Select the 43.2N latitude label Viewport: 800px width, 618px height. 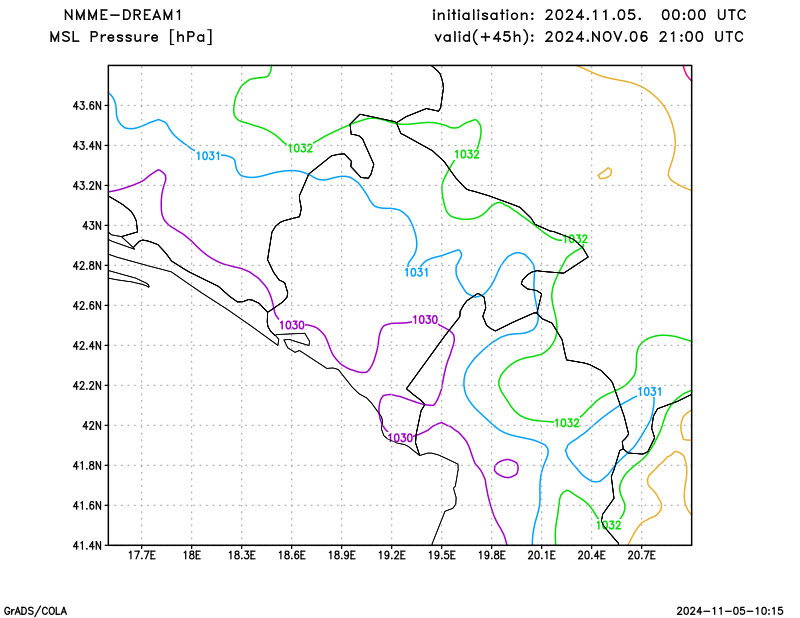pyautogui.click(x=87, y=186)
